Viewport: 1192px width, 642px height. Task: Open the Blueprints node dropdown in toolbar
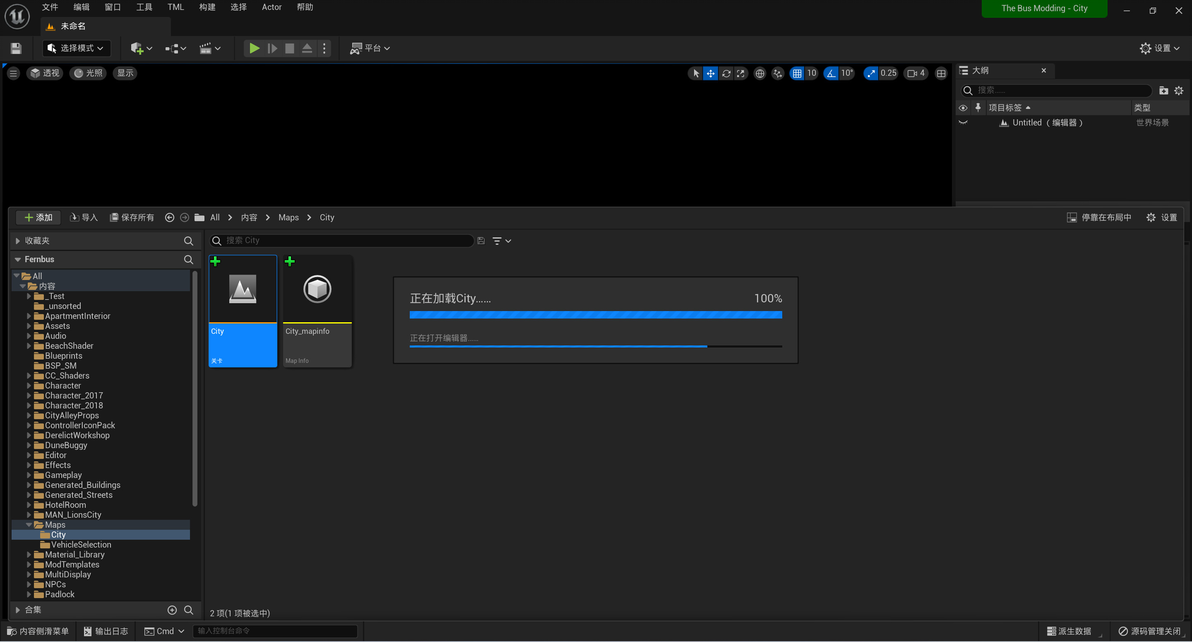(x=176, y=48)
